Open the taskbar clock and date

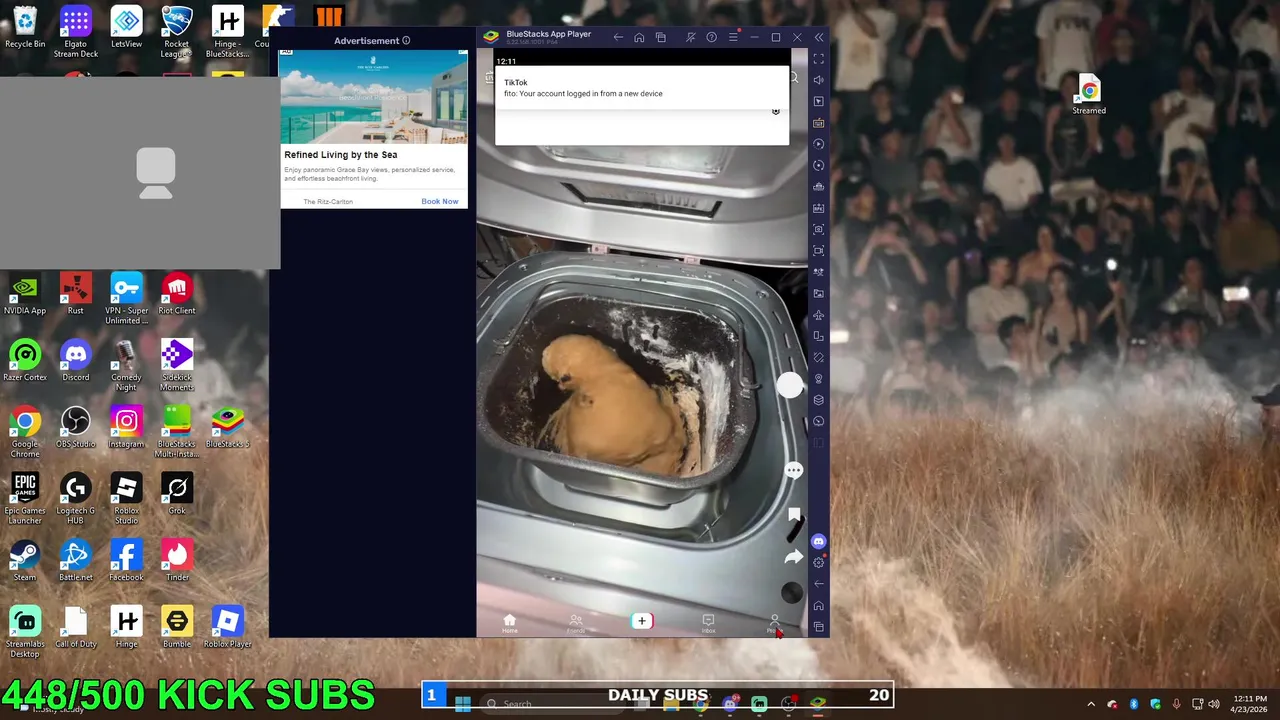1250,704
